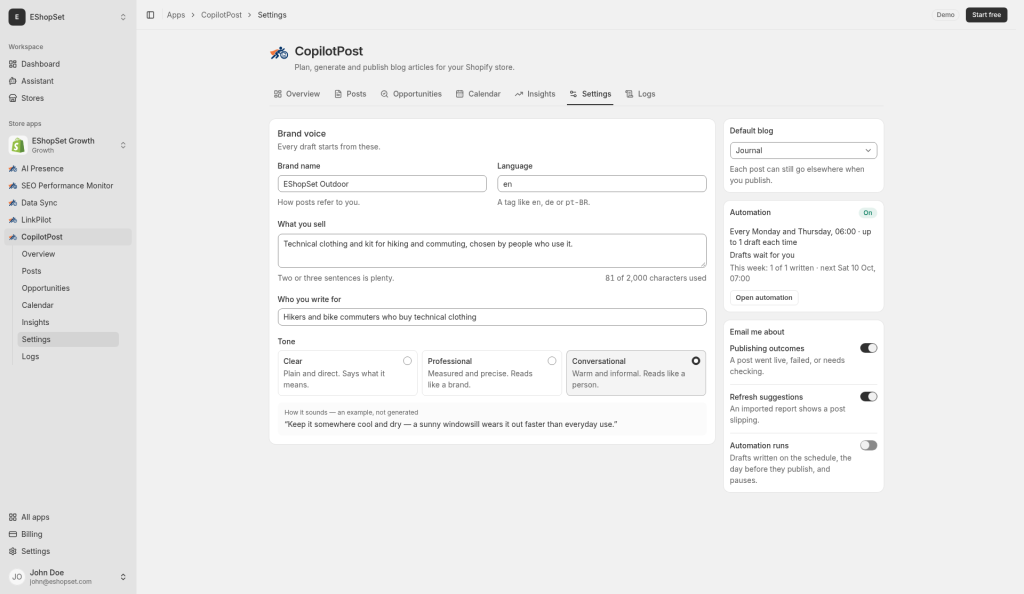The height and width of the screenshot is (594, 1024).
Task: Click the EShopSet workspace logo
Action: pos(17,17)
